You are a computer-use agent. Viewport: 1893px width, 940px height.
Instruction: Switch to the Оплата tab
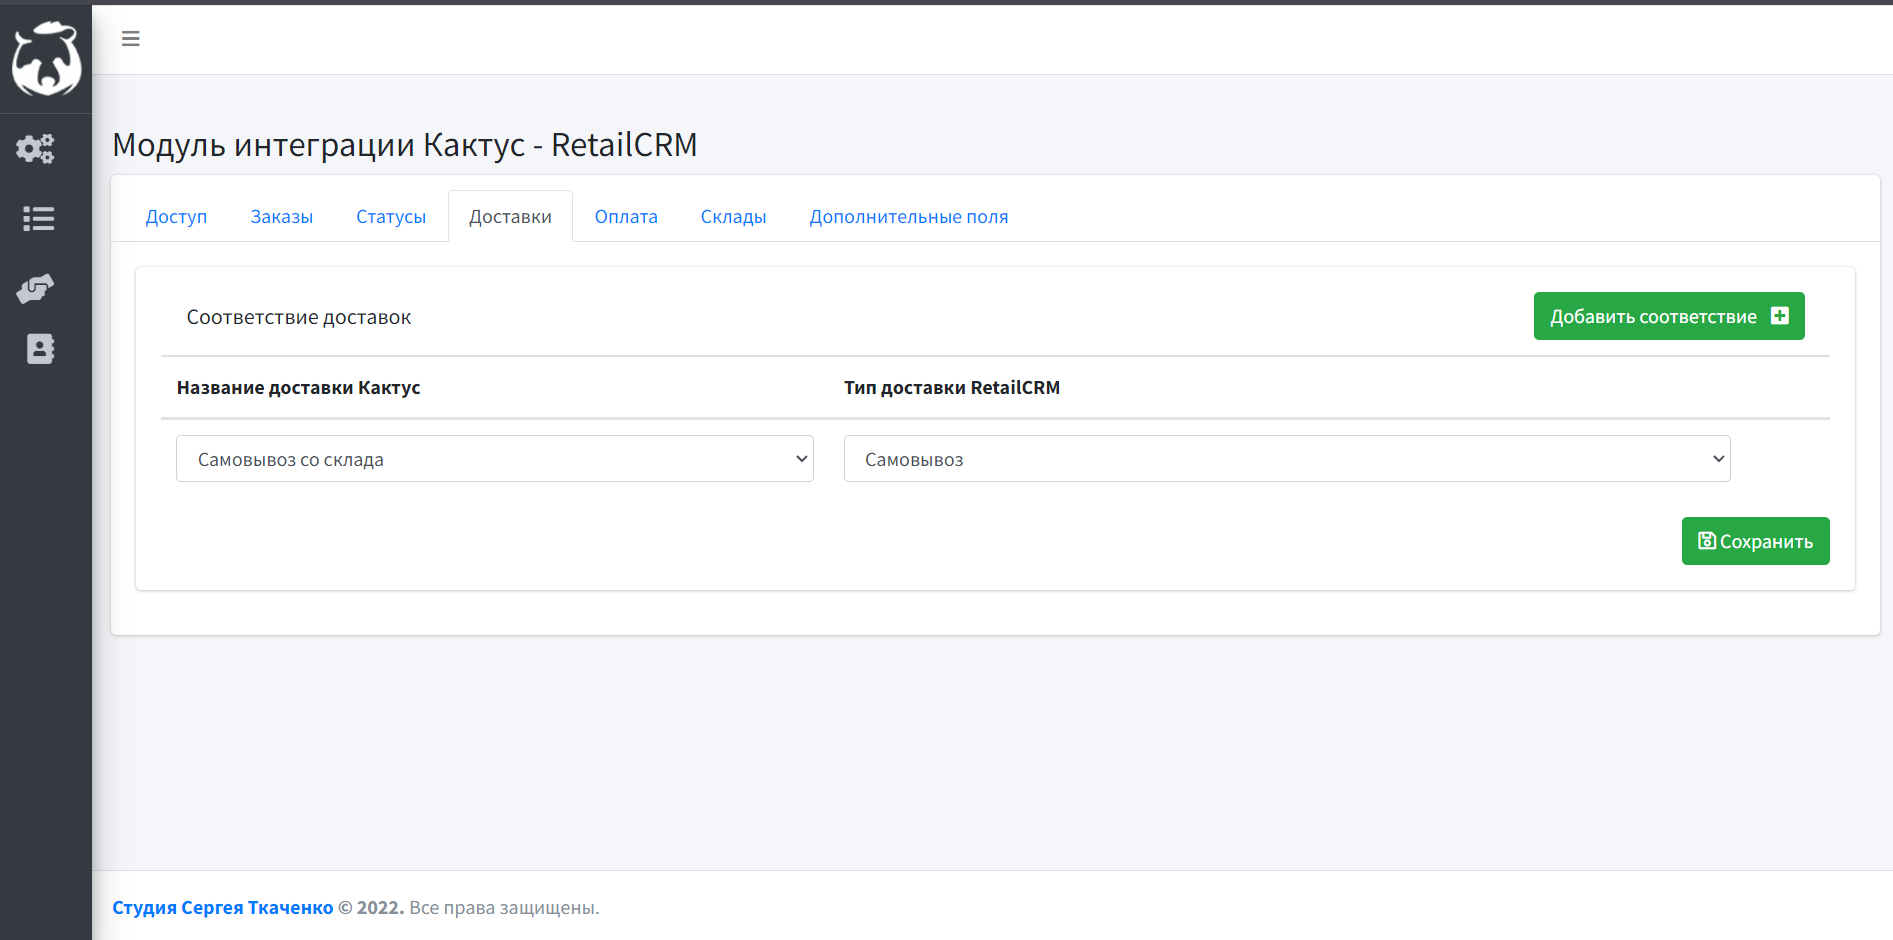[626, 217]
